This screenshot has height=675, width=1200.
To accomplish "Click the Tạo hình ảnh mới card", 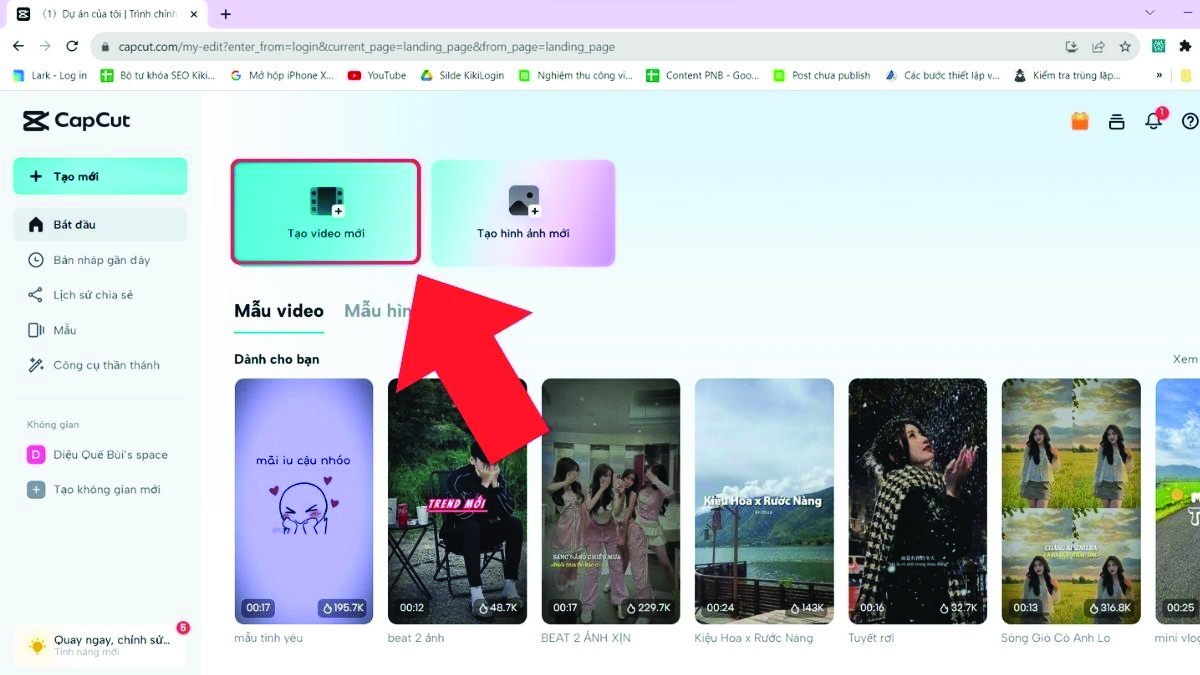I will coord(523,212).
